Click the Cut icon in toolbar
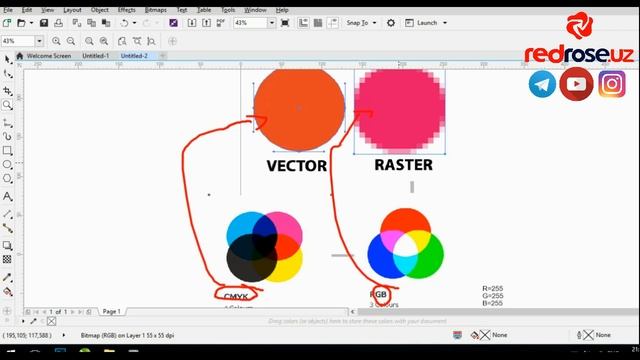 pos(77,23)
